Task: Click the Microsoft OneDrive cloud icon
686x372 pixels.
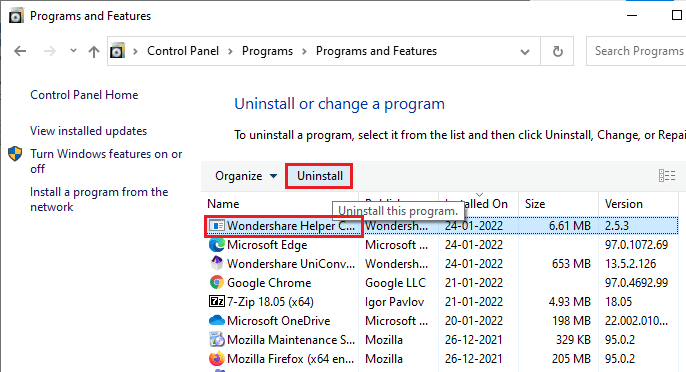Action: coord(217,321)
